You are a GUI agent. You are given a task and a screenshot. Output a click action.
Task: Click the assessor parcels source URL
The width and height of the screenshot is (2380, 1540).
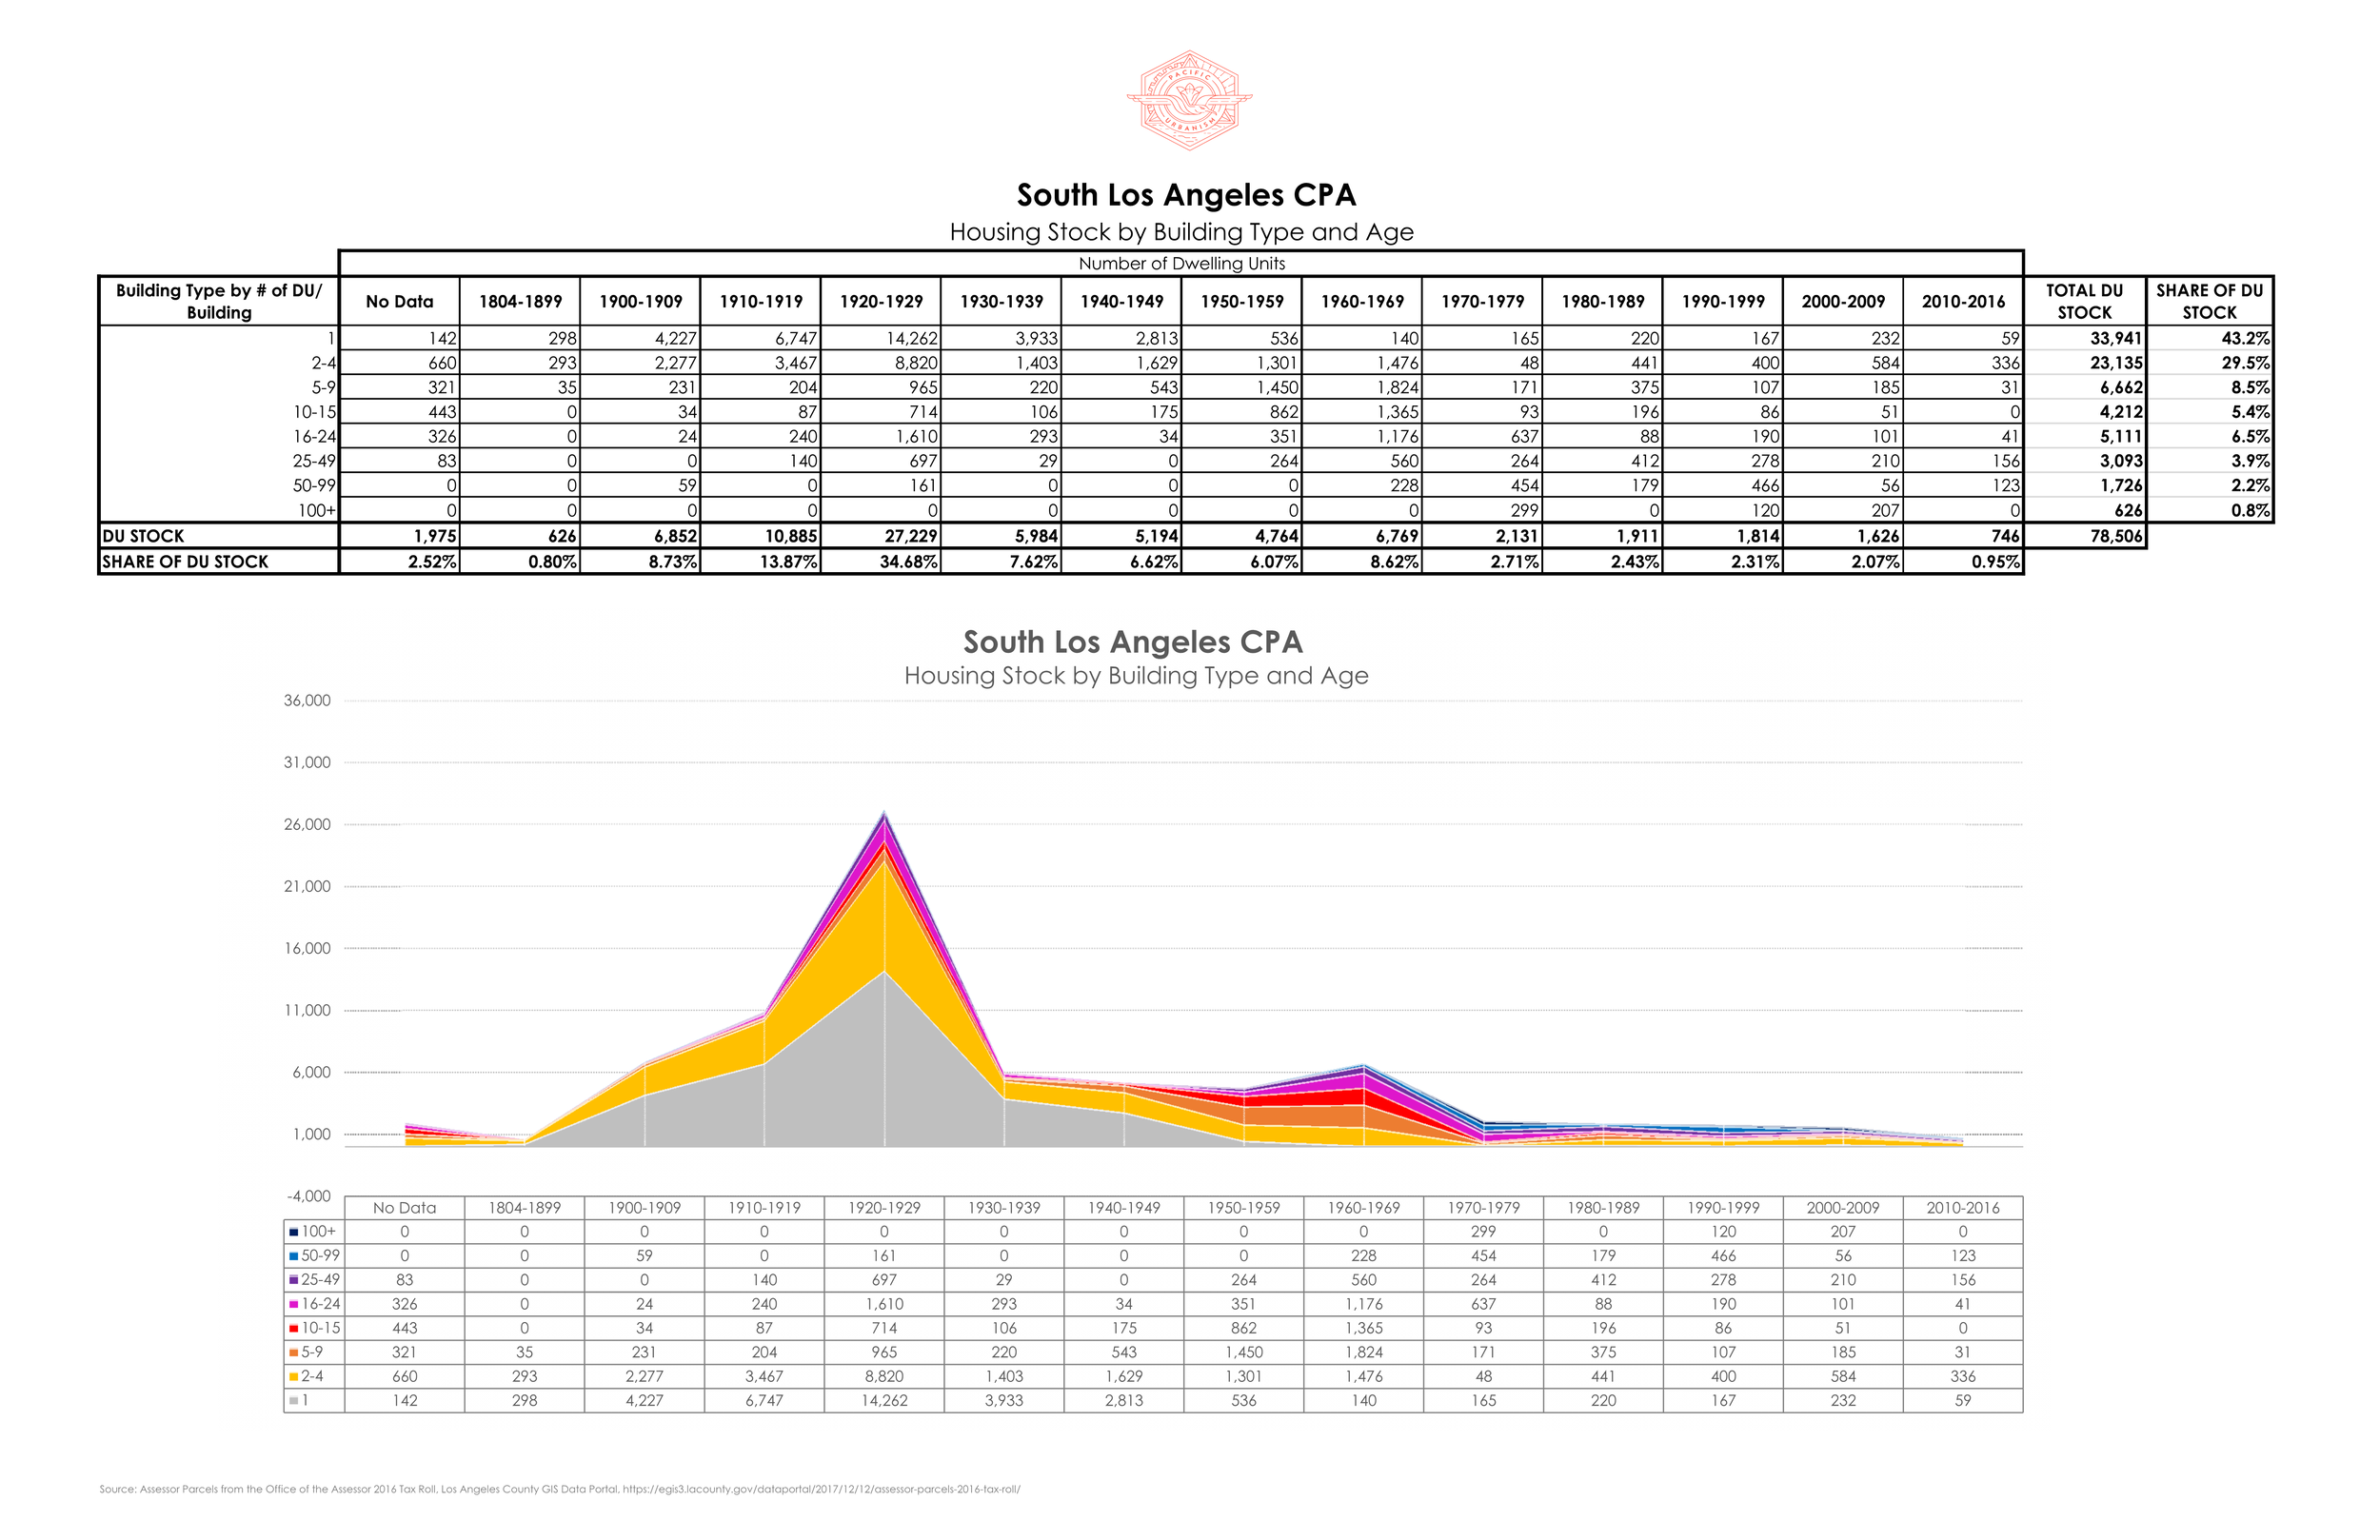pos(821,1489)
